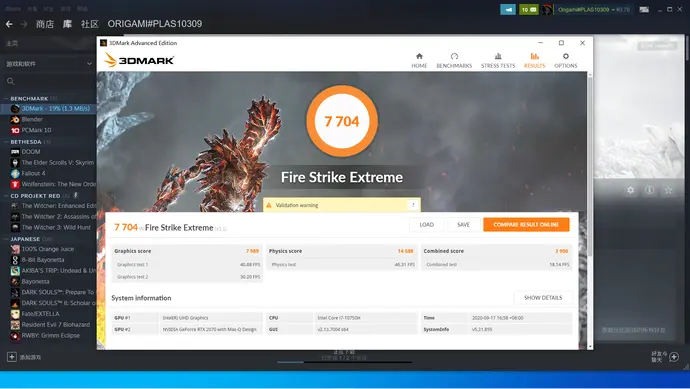Select The Witcher 3: Wild Hunt
This screenshot has height=389, width=690.
48,228
